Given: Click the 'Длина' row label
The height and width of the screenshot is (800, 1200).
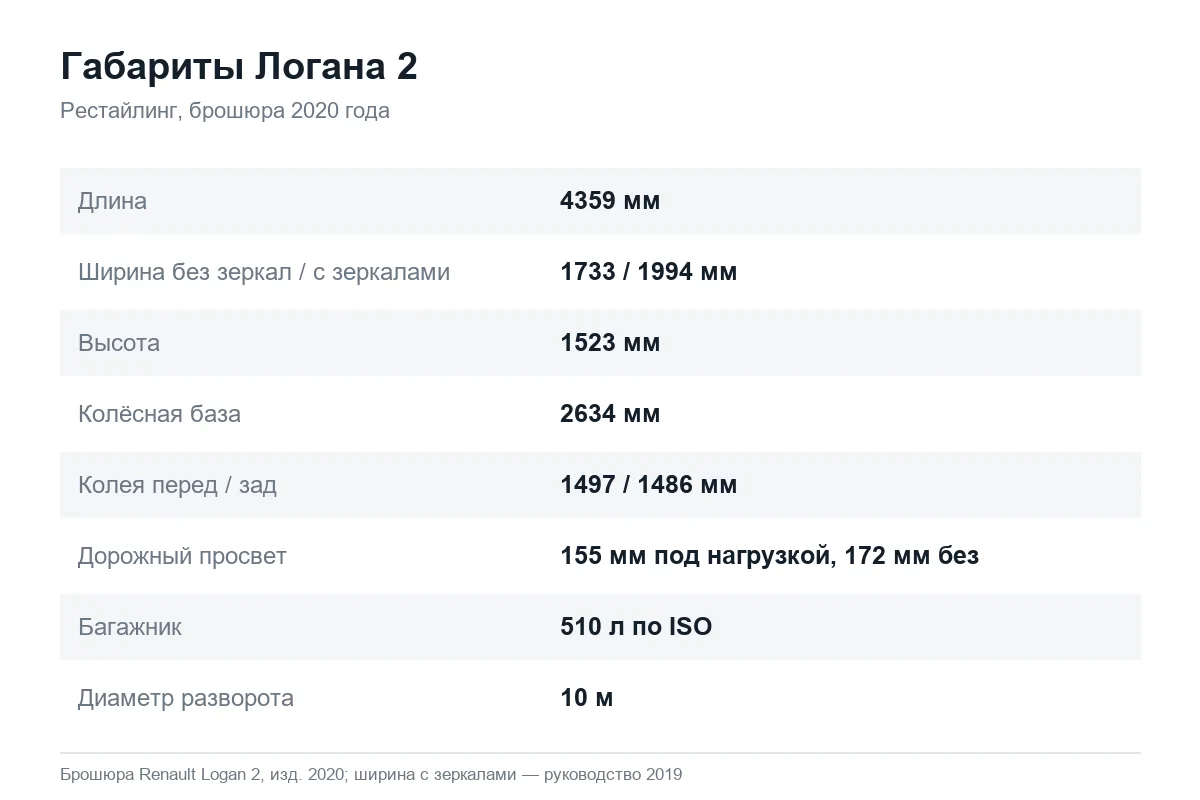Looking at the screenshot, I should [x=112, y=201].
